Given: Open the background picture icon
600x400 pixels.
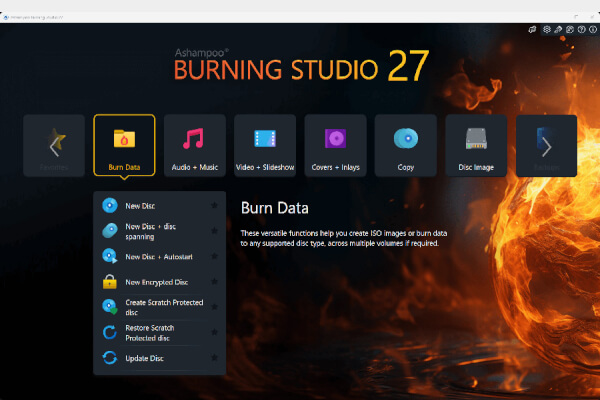Looking at the screenshot, I should [x=570, y=29].
